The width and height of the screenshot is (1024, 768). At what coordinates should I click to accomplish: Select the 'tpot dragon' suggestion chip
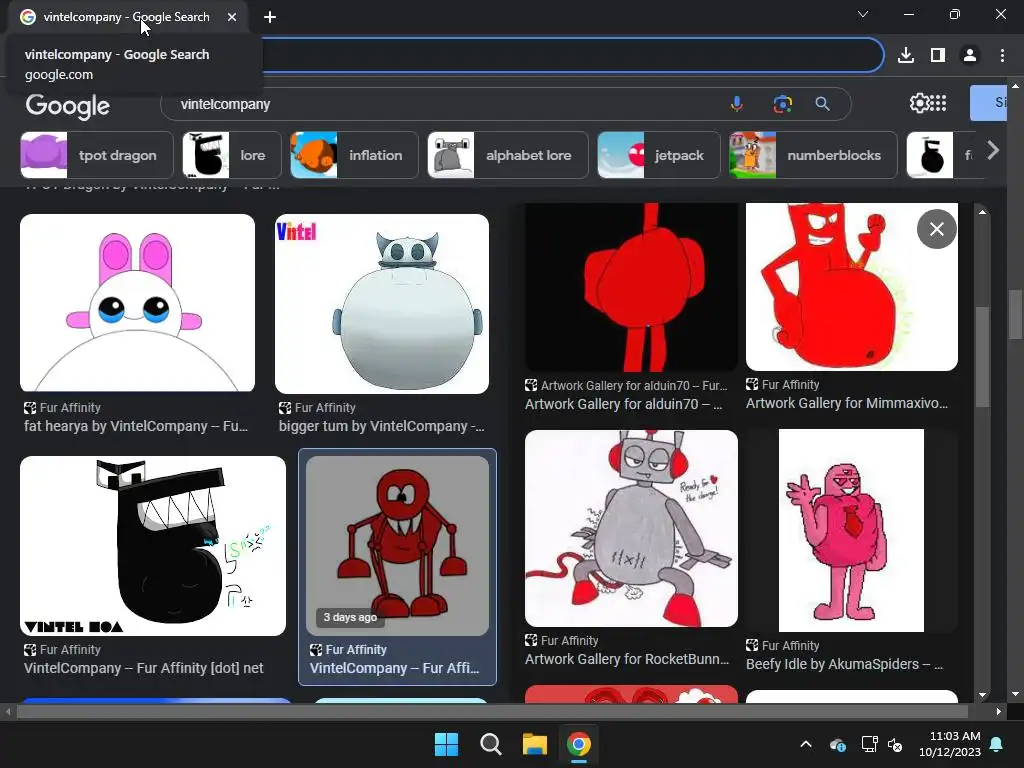[97, 155]
